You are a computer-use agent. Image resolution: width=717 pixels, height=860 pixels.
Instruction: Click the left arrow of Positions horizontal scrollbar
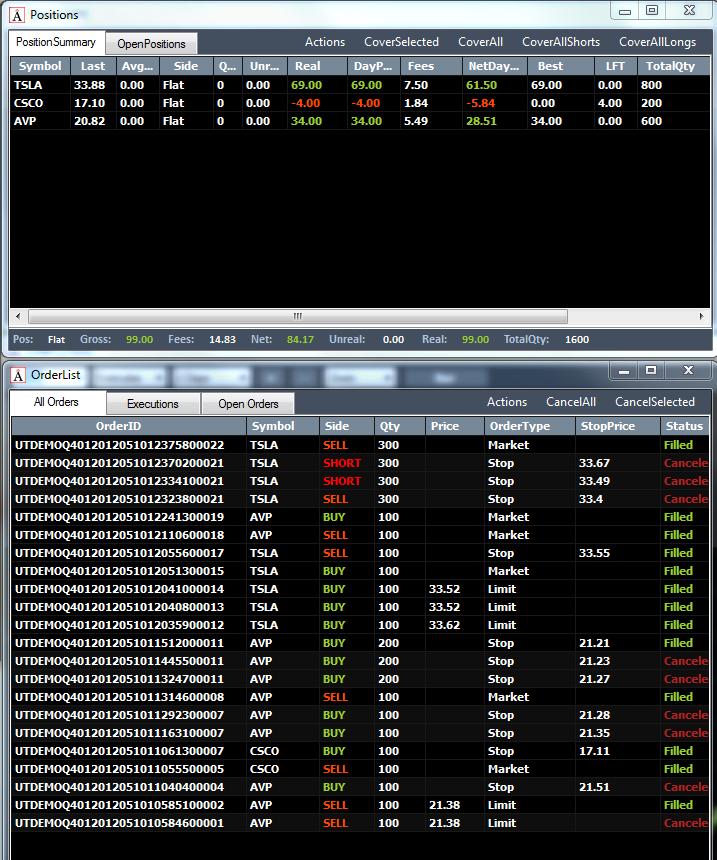(x=18, y=316)
